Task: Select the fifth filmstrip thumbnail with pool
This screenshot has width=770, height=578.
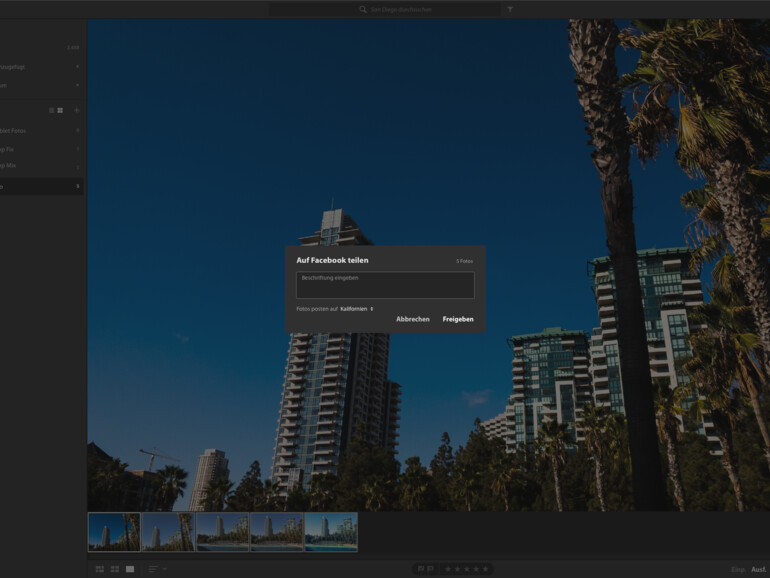Action: (330, 532)
